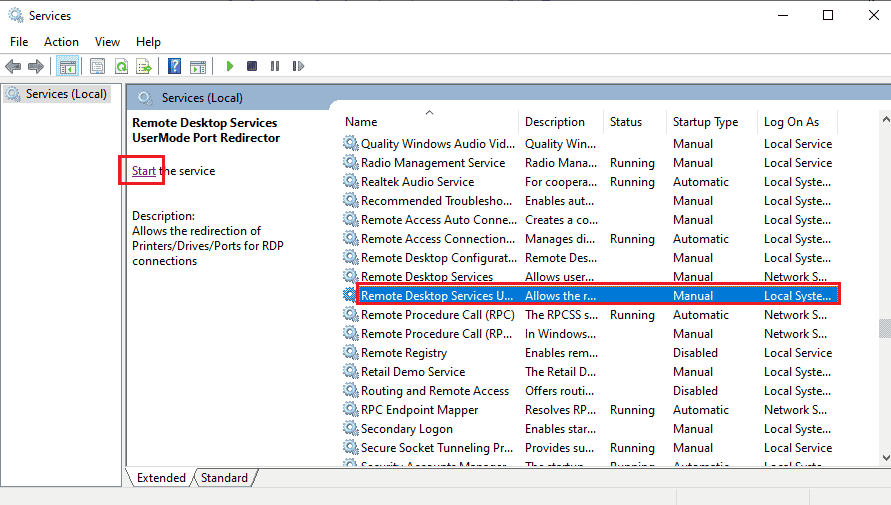This screenshot has width=891, height=505.
Task: Select the Routing and Remote Access name
Action: click(x=435, y=391)
